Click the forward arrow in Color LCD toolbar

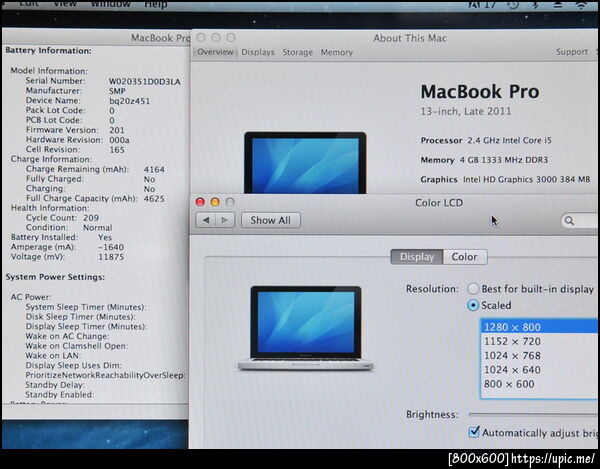pyautogui.click(x=225, y=220)
